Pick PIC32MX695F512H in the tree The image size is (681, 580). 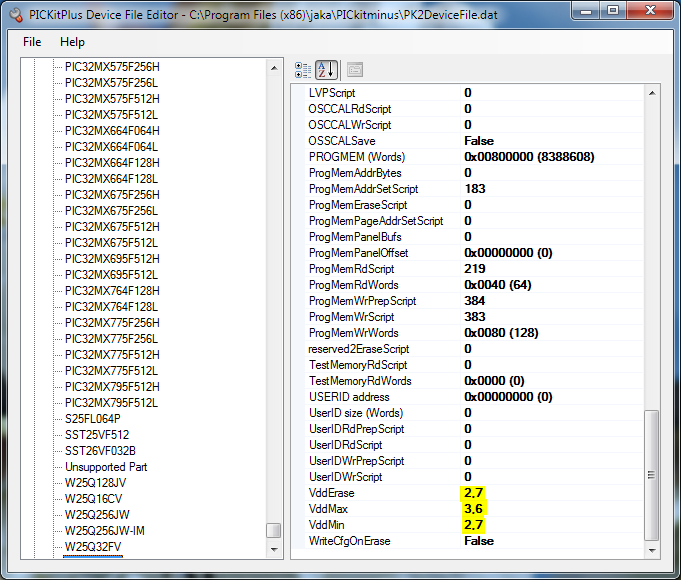coord(112,259)
